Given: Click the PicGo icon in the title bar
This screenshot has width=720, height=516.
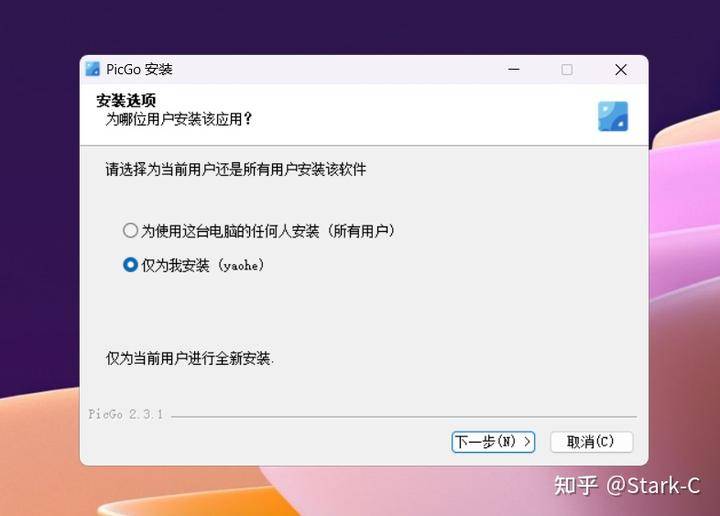Looking at the screenshot, I should click(x=93, y=69).
